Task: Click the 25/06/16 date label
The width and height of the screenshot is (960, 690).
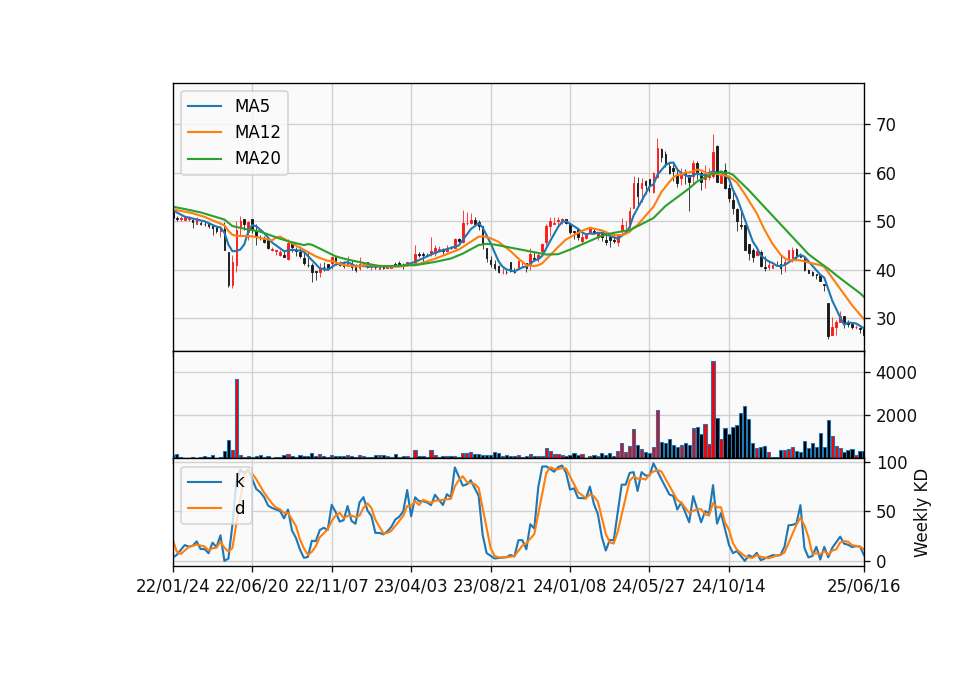Action: [864, 587]
